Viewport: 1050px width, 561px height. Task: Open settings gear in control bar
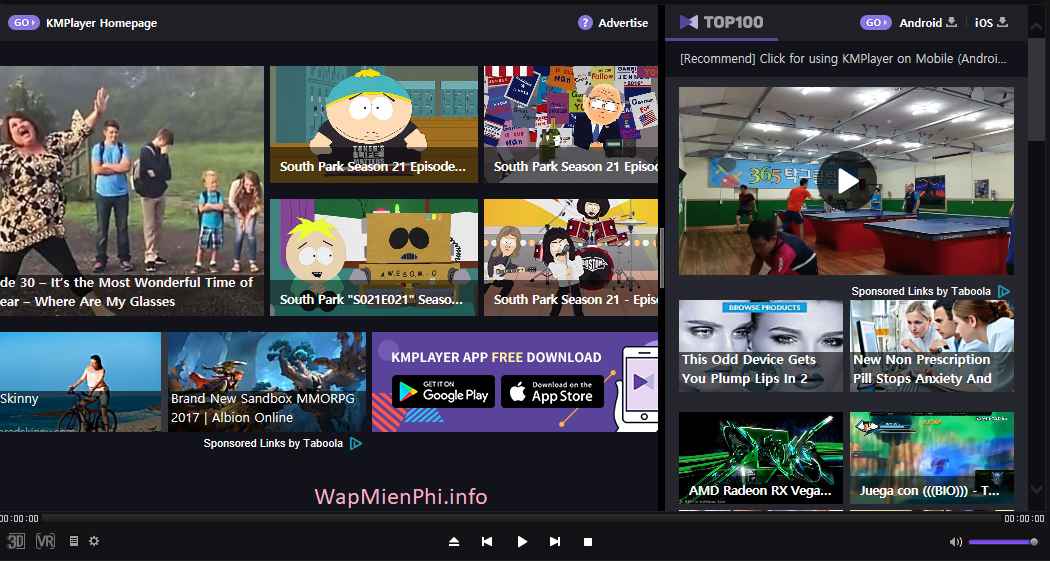click(x=94, y=541)
